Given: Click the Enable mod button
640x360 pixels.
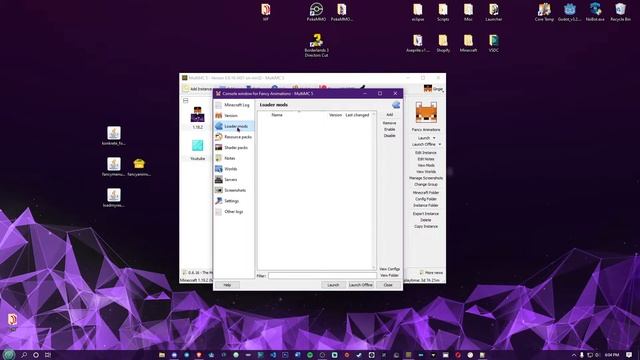Looking at the screenshot, I should click(x=389, y=129).
